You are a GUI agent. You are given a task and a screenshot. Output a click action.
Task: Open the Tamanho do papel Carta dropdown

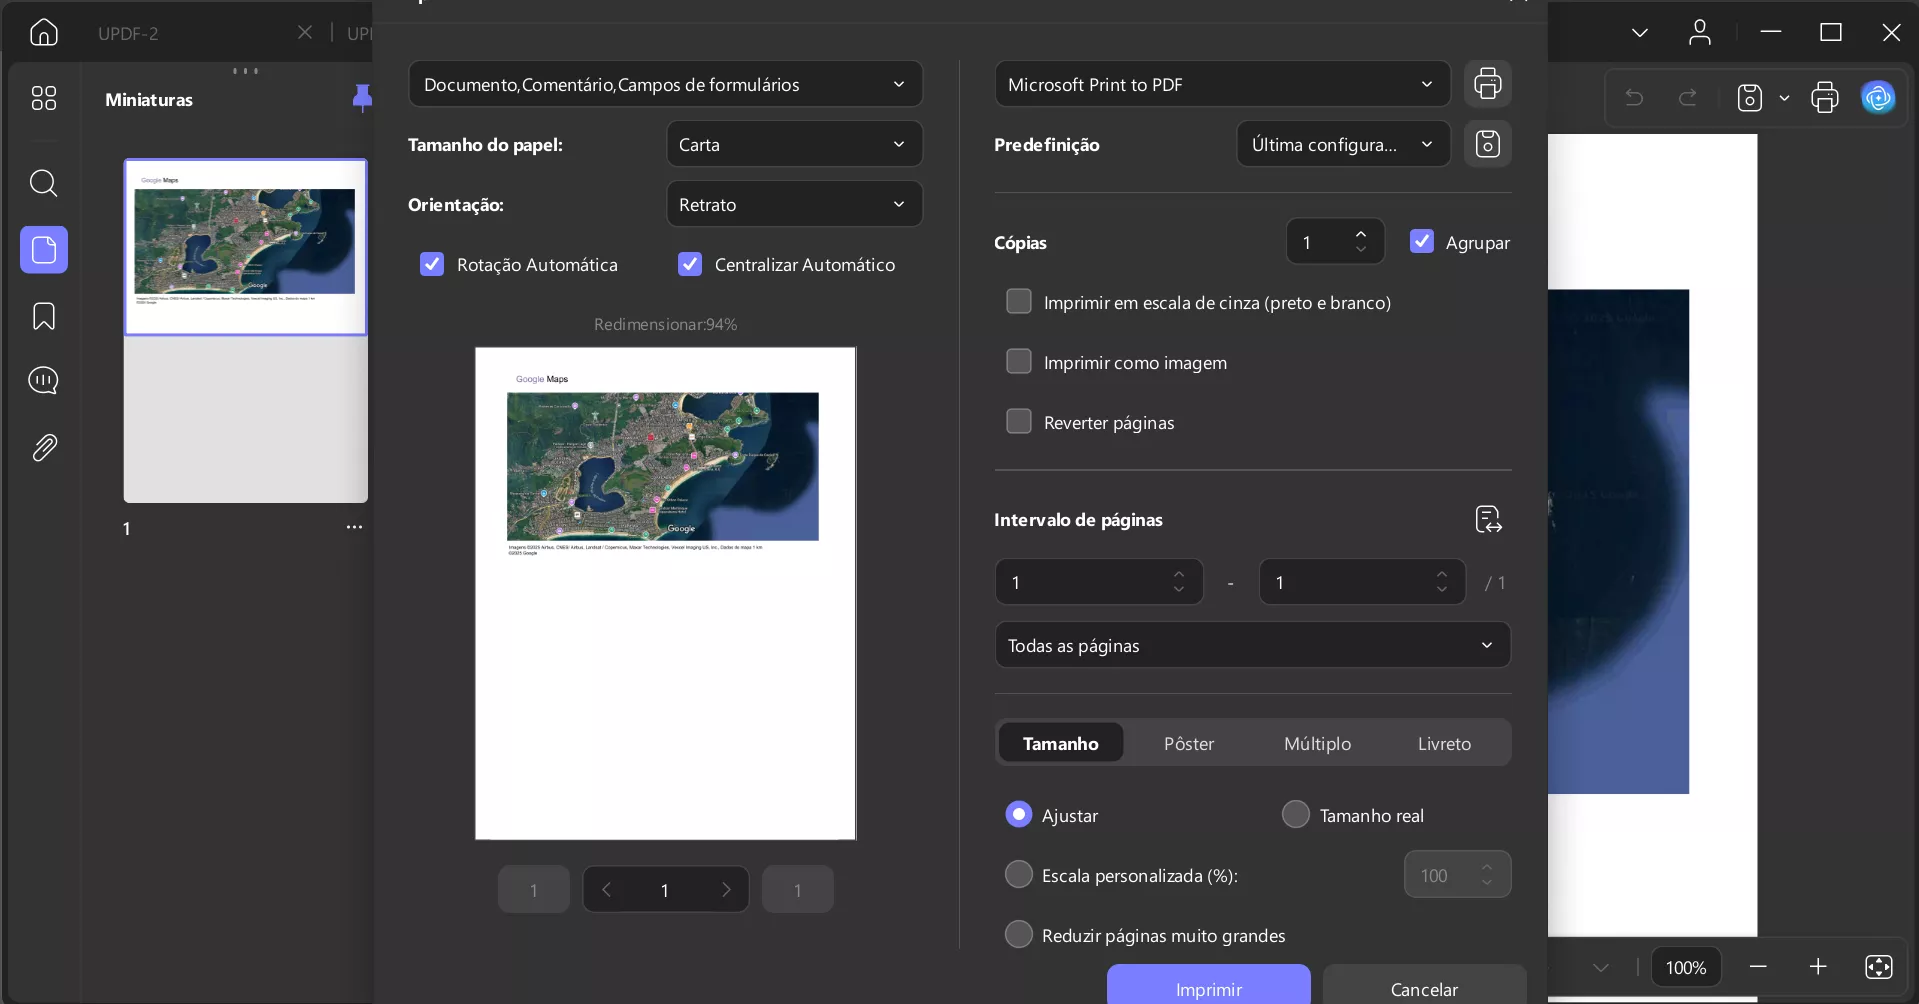pyautogui.click(x=794, y=144)
